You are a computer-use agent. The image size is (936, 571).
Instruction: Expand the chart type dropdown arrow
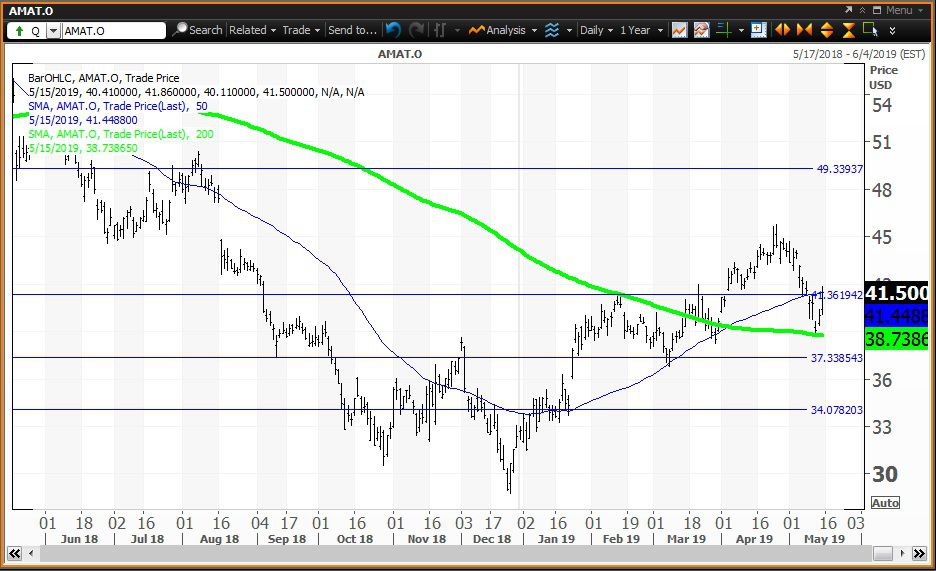458,30
